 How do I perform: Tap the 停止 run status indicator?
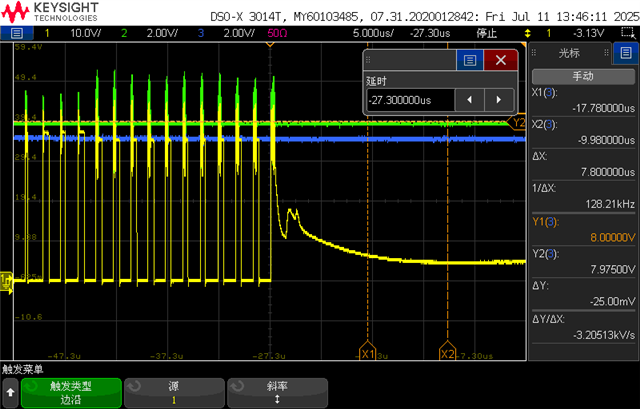487,33
